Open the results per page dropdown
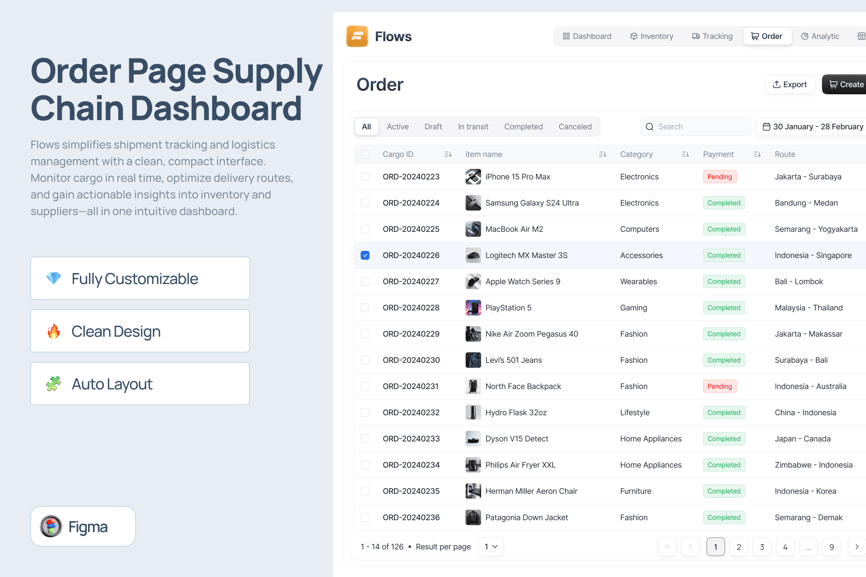This screenshot has width=866, height=577. coord(491,547)
